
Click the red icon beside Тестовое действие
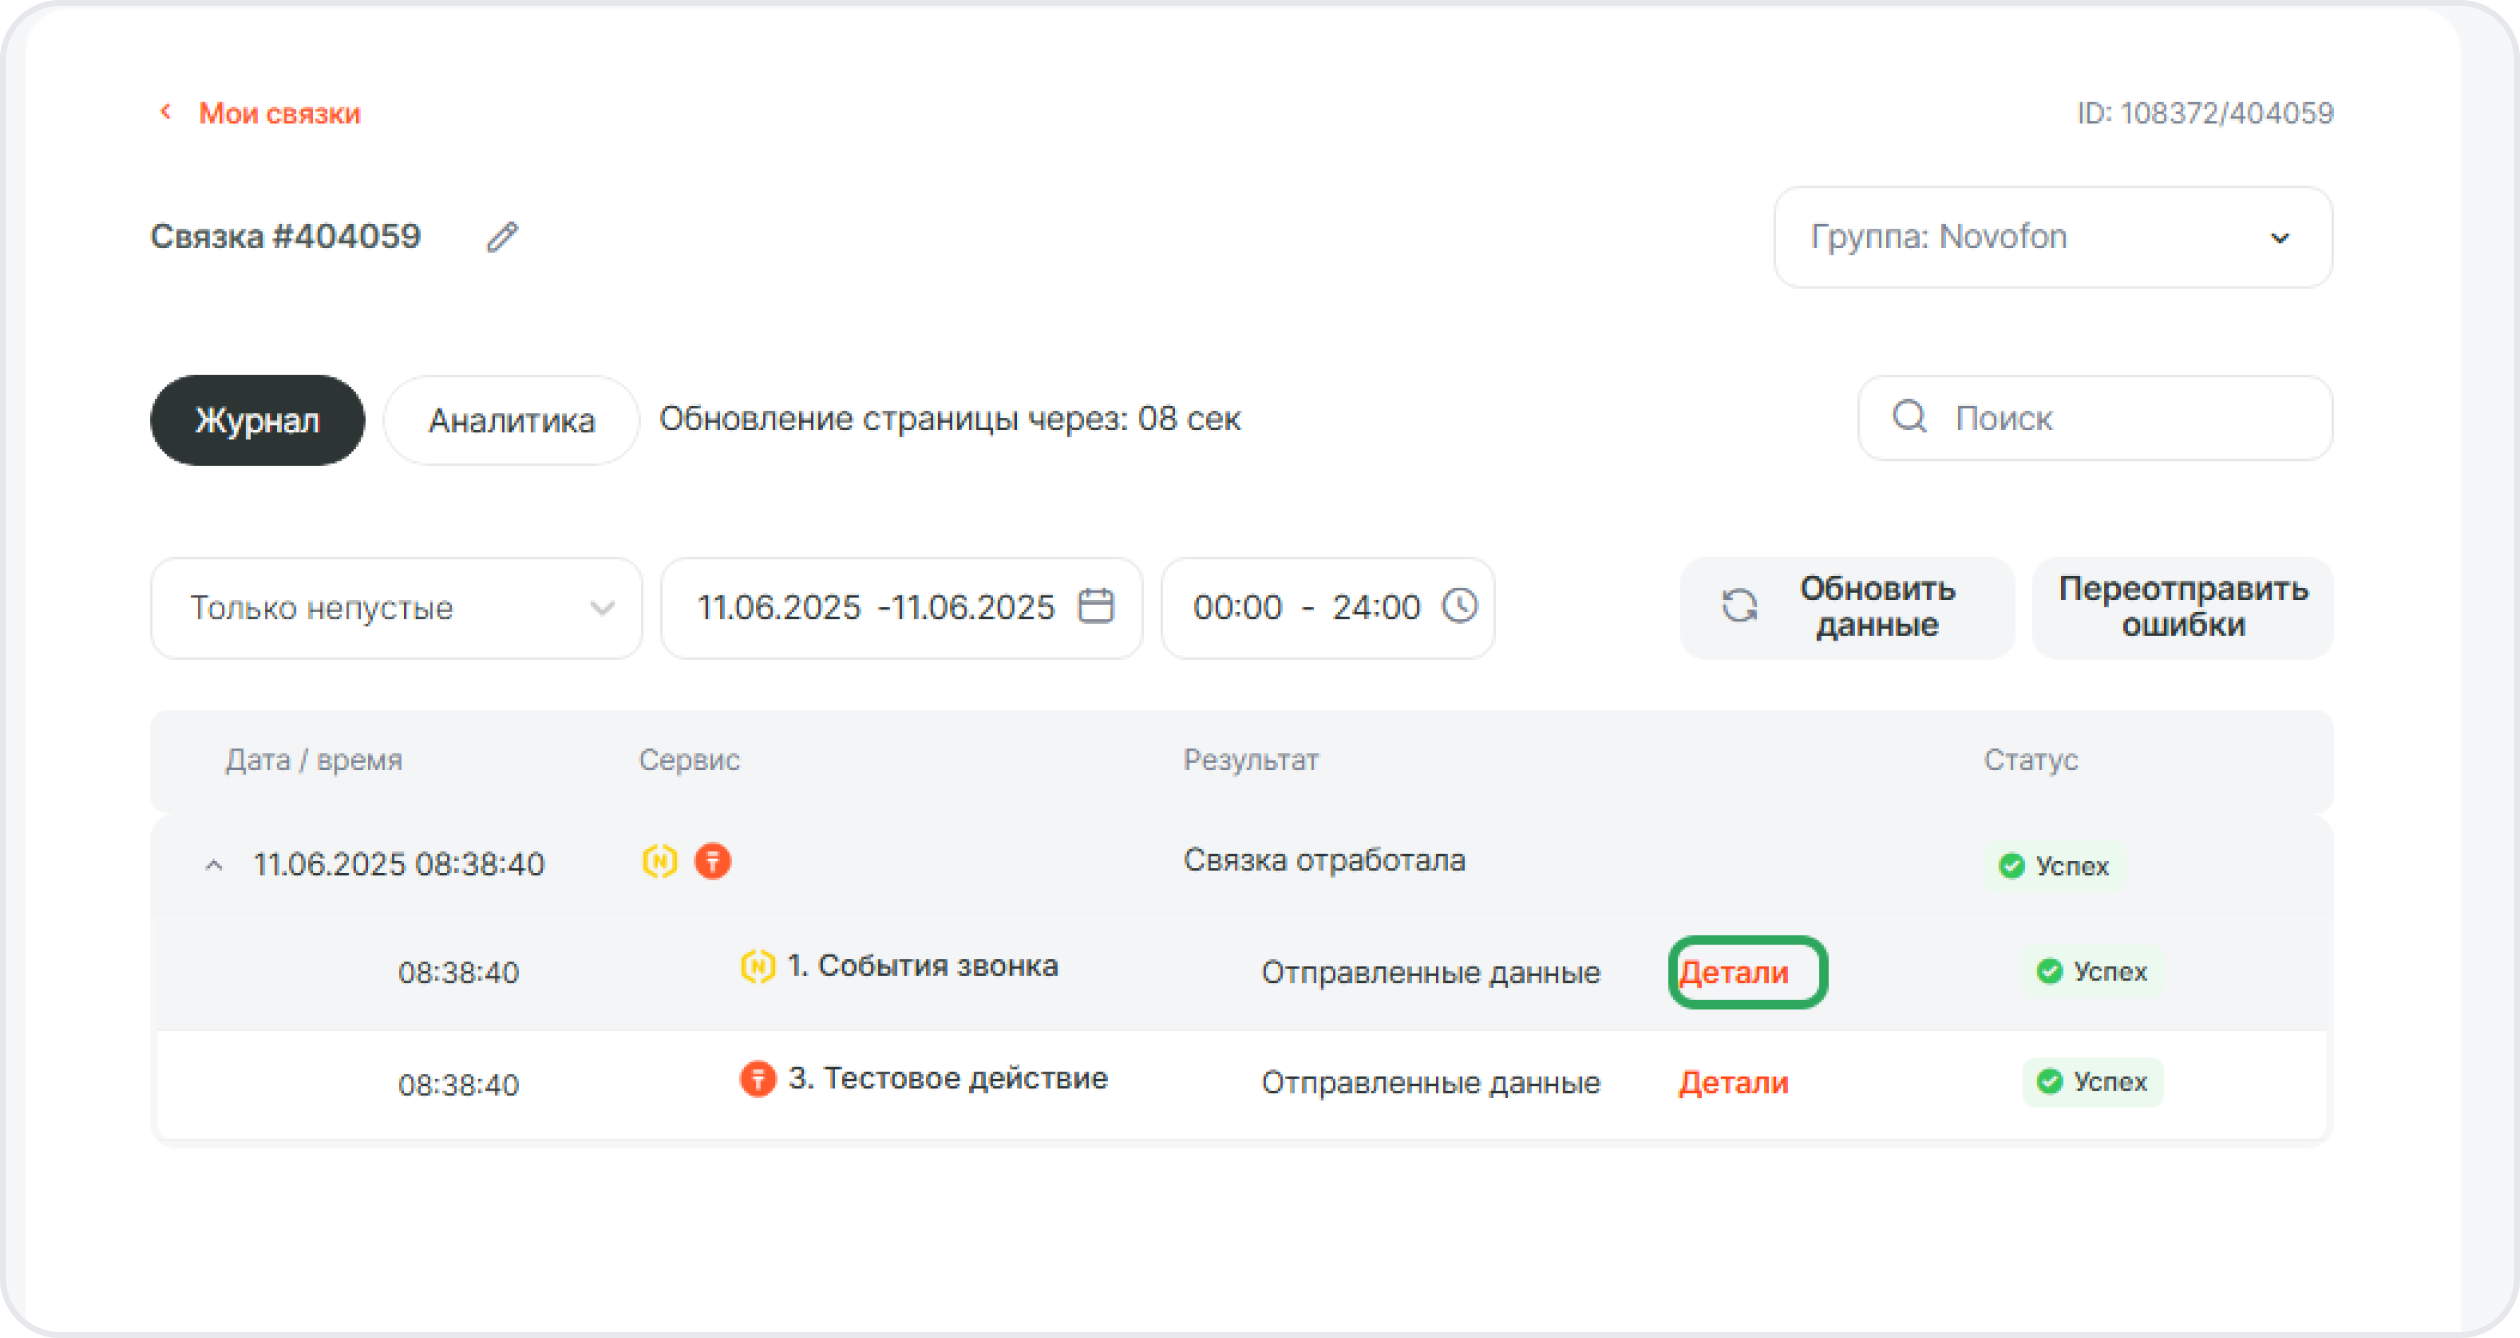[x=757, y=1079]
